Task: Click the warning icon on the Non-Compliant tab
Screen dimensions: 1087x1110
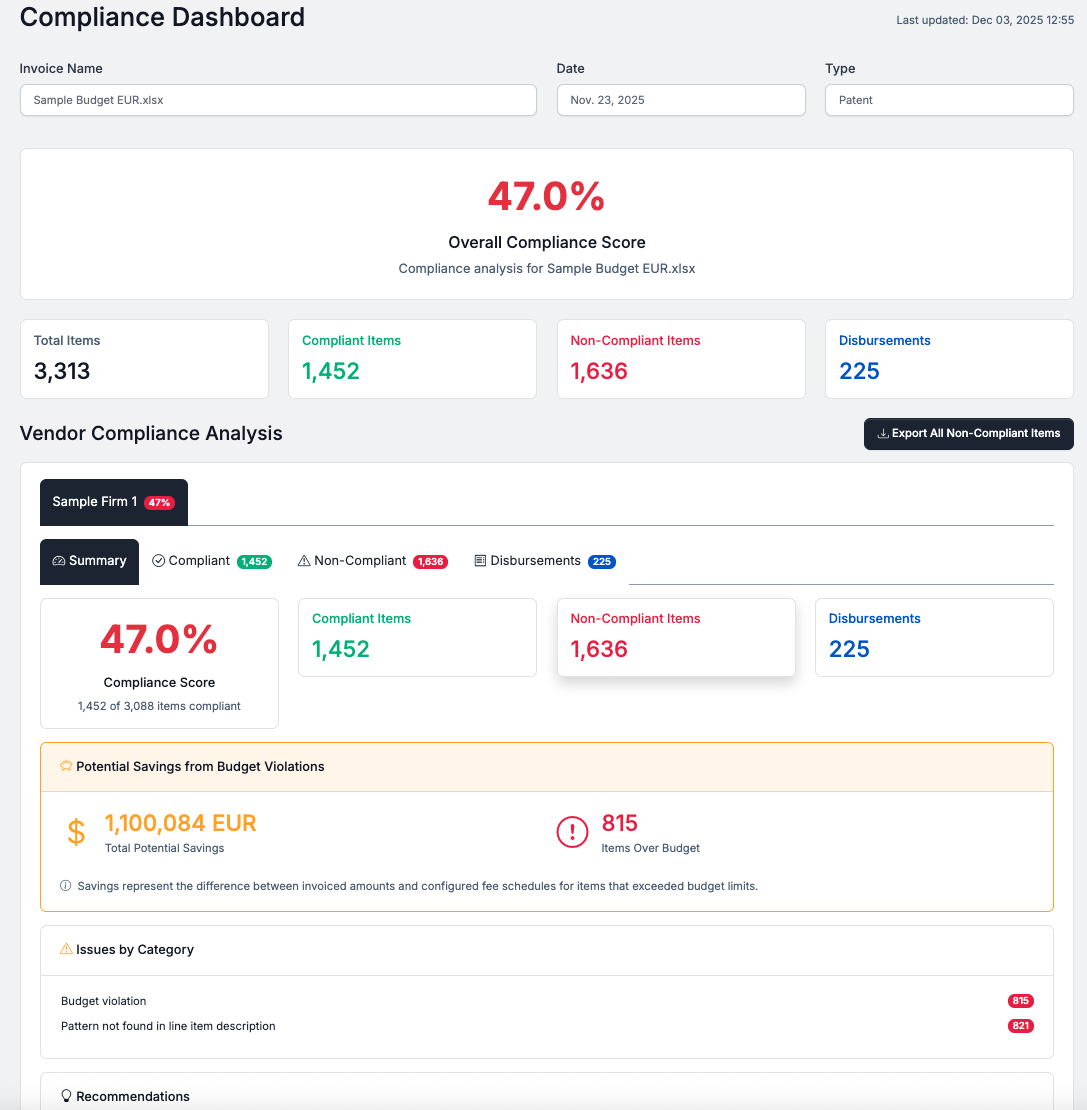Action: [x=303, y=561]
